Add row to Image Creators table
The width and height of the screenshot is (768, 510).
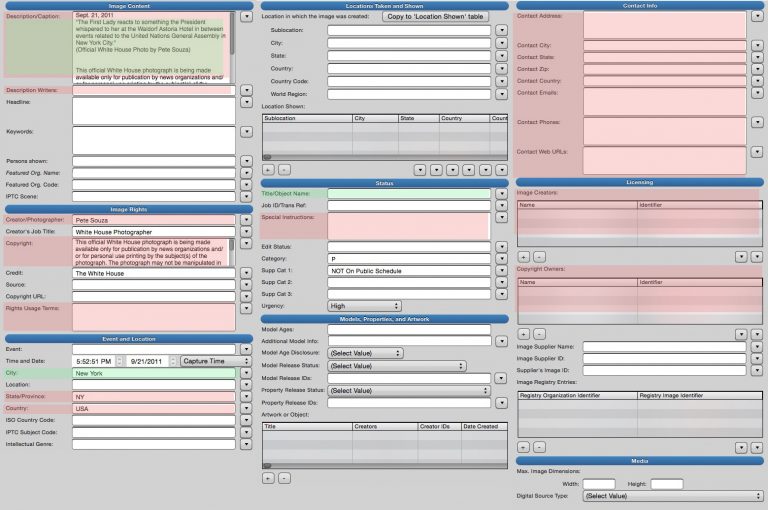point(524,257)
